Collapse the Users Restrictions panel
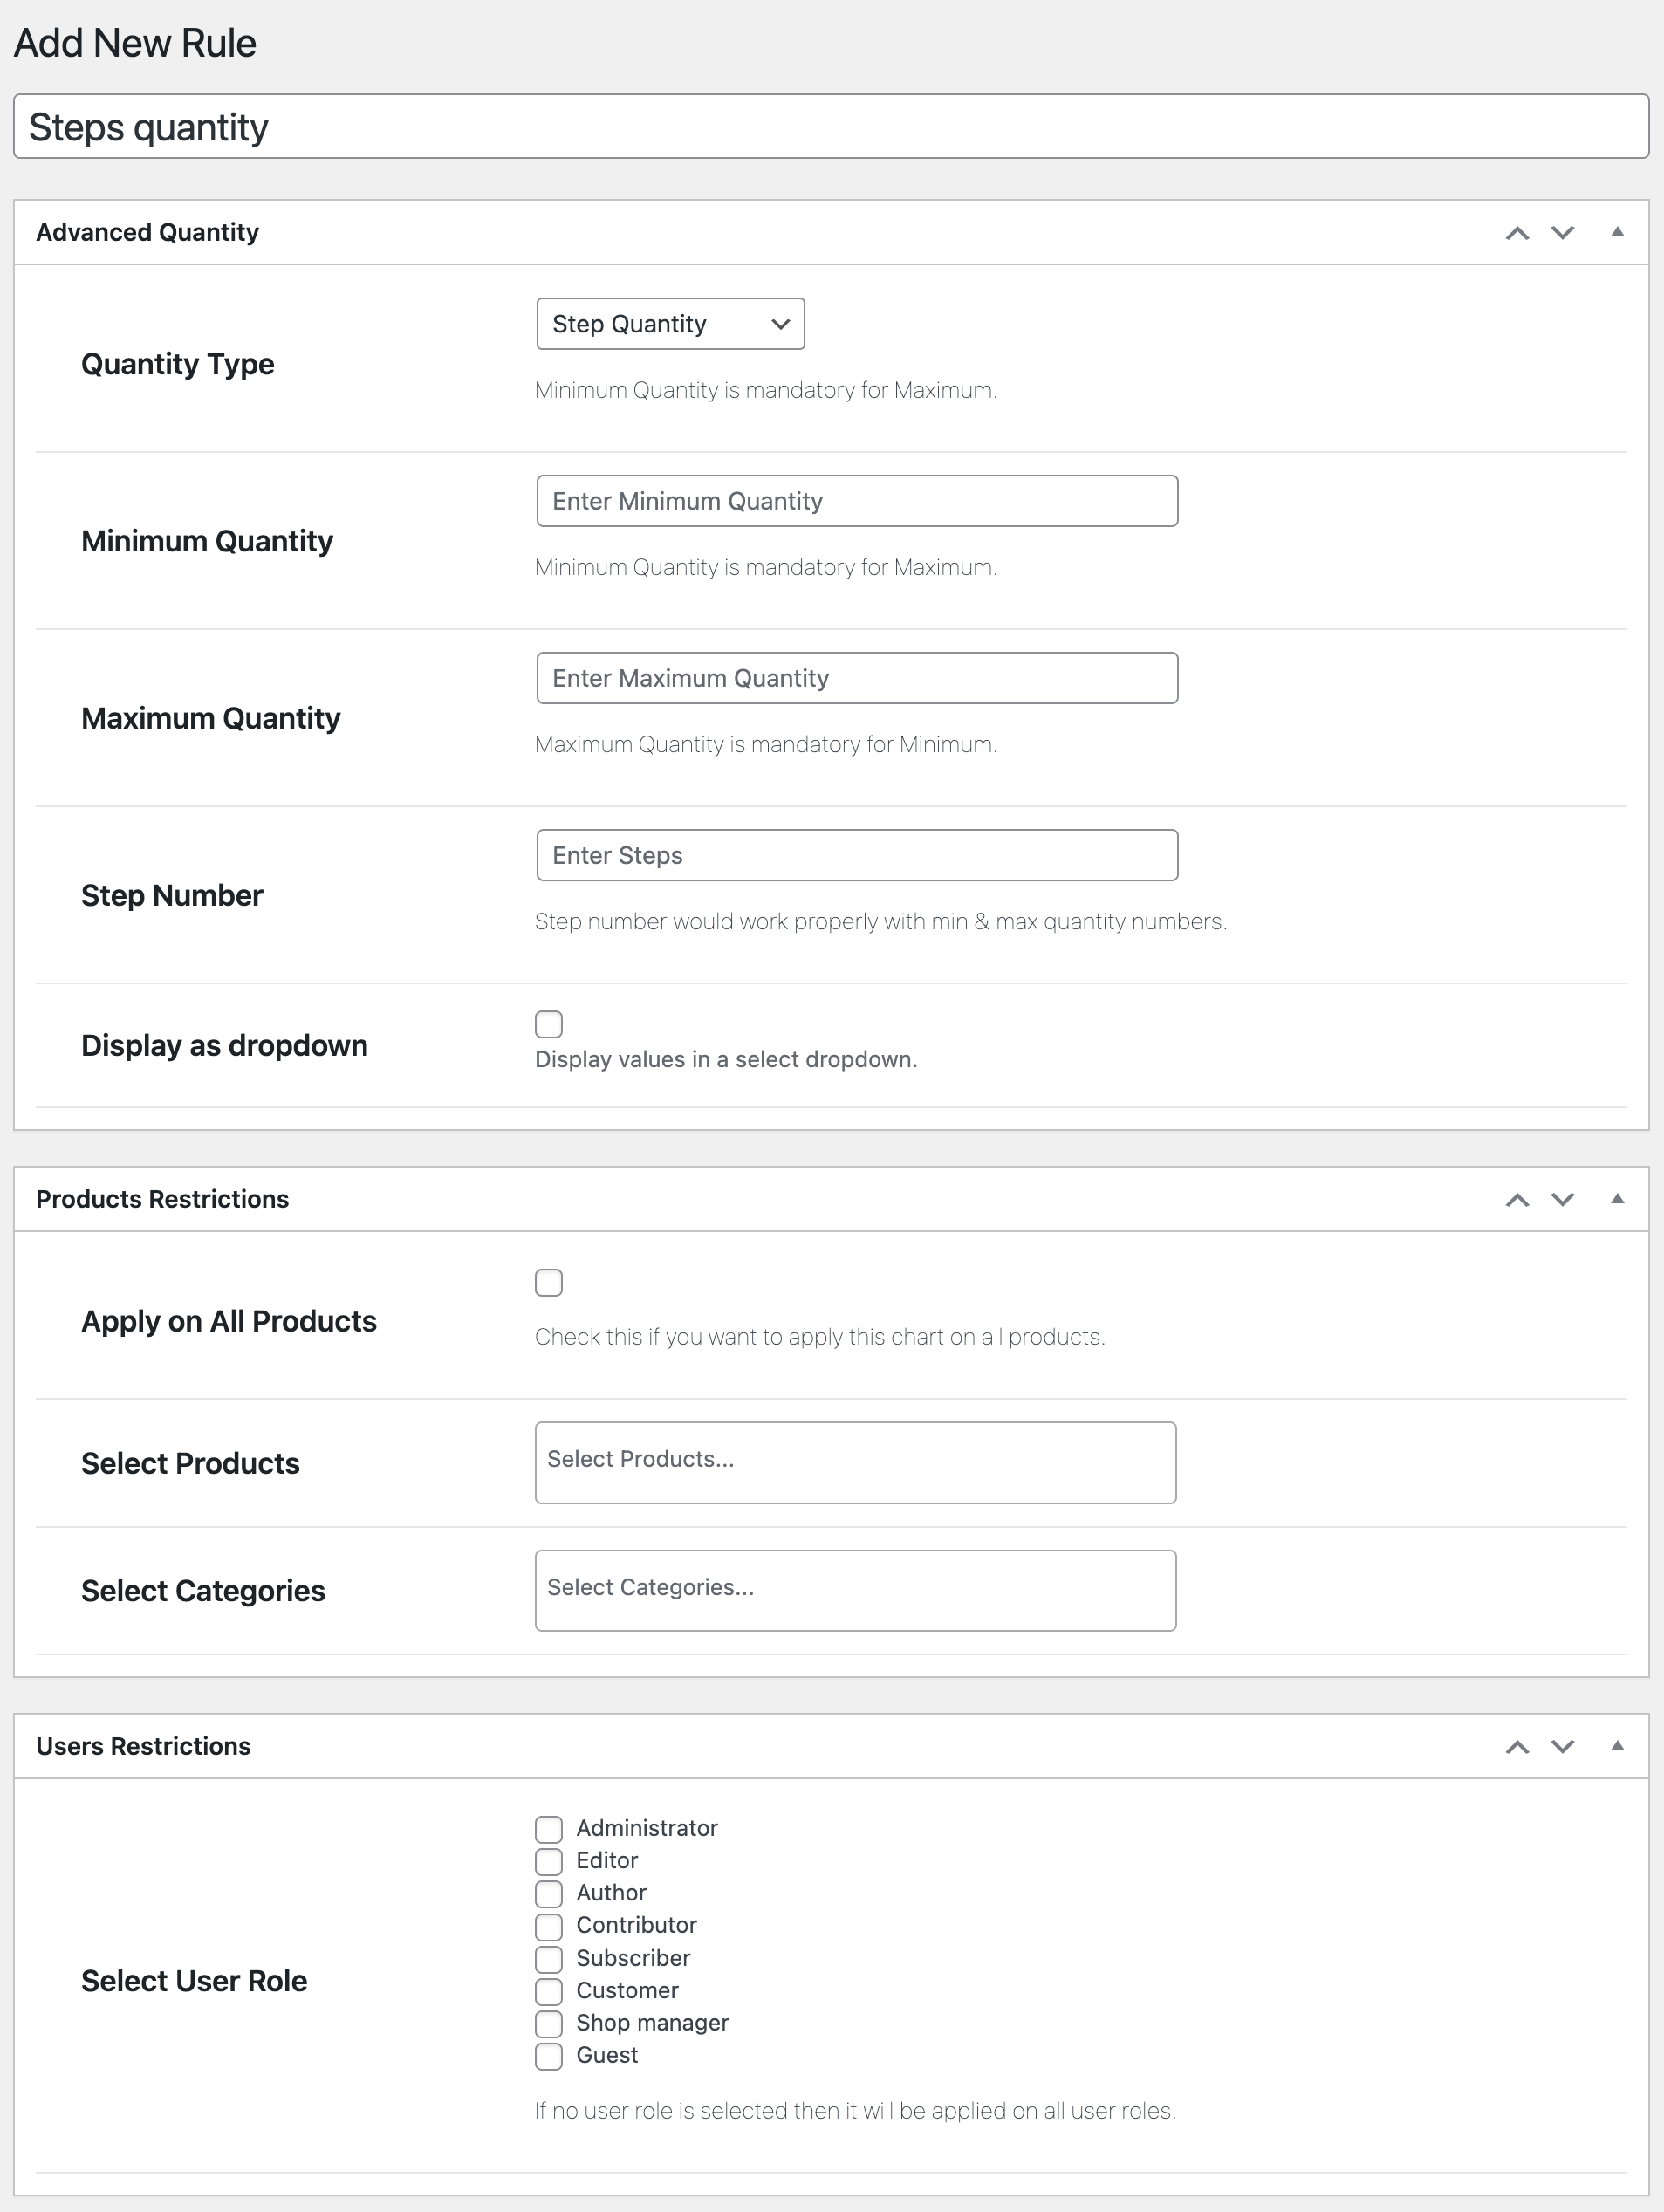This screenshot has height=2212, width=1664. tap(1618, 1747)
